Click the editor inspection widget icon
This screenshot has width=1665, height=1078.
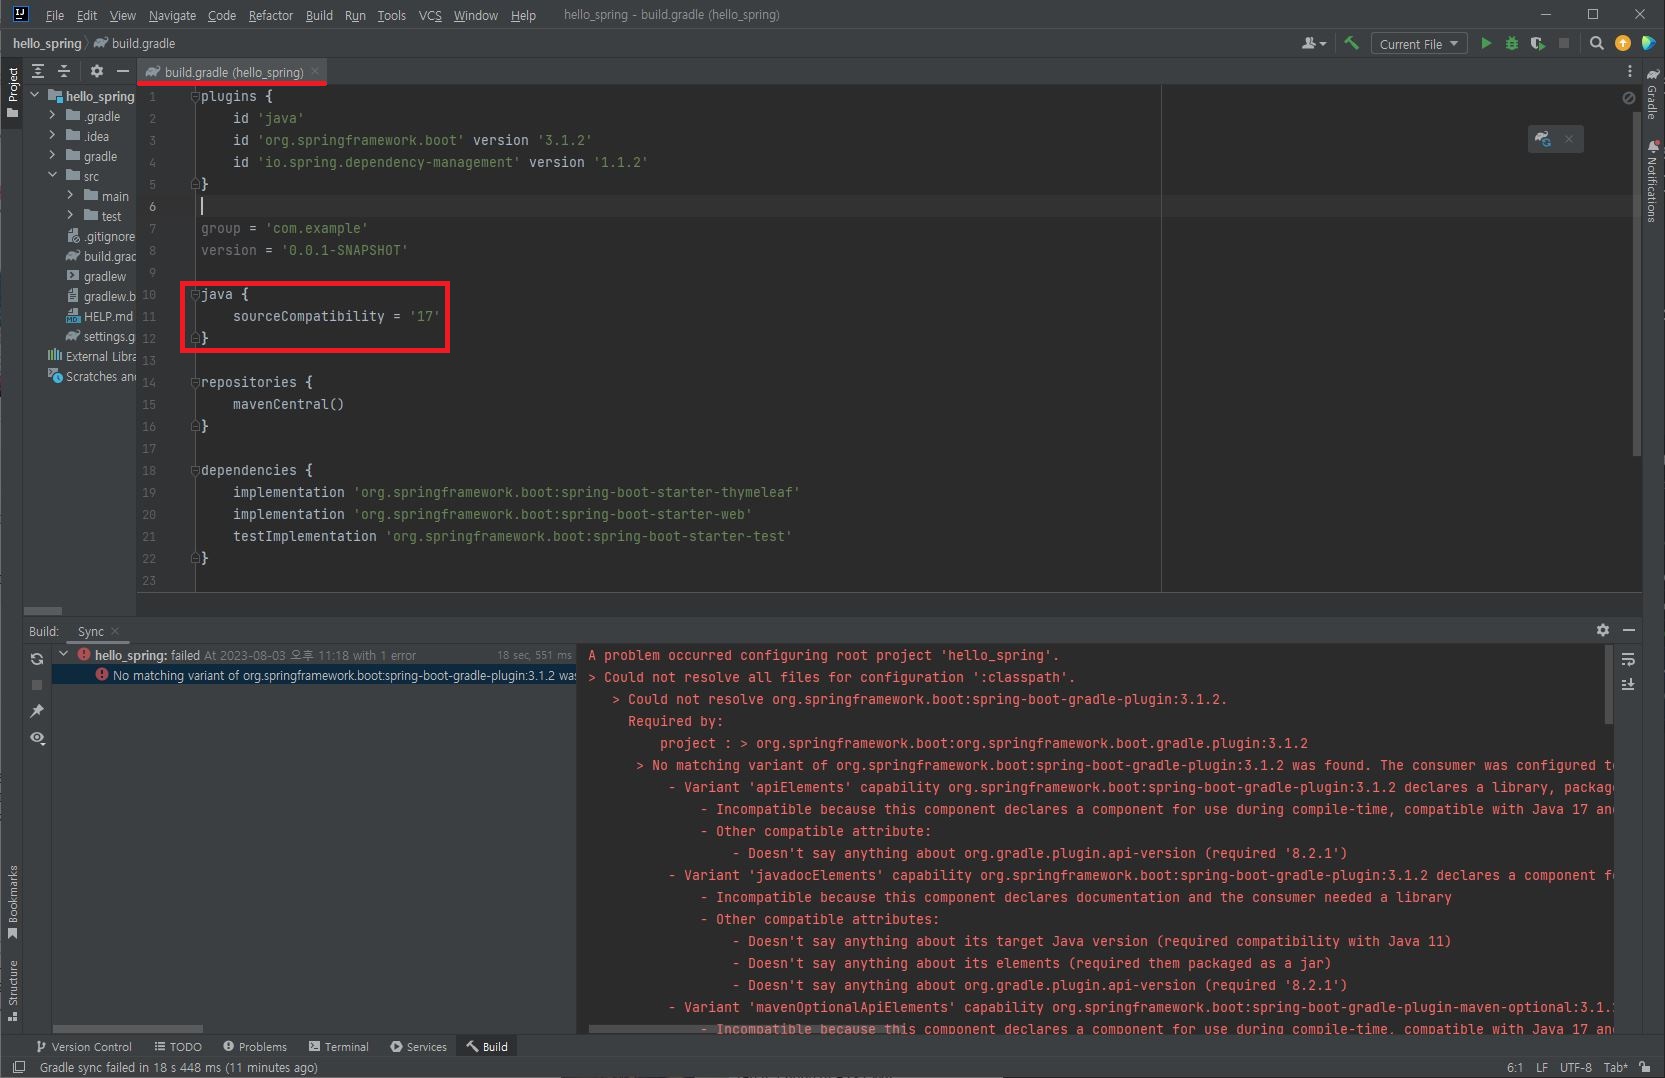click(1628, 98)
